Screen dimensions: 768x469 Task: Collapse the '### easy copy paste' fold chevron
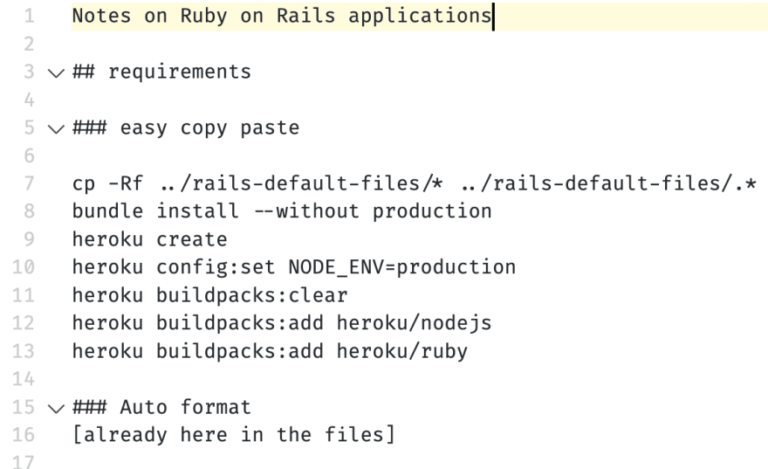click(x=56, y=129)
